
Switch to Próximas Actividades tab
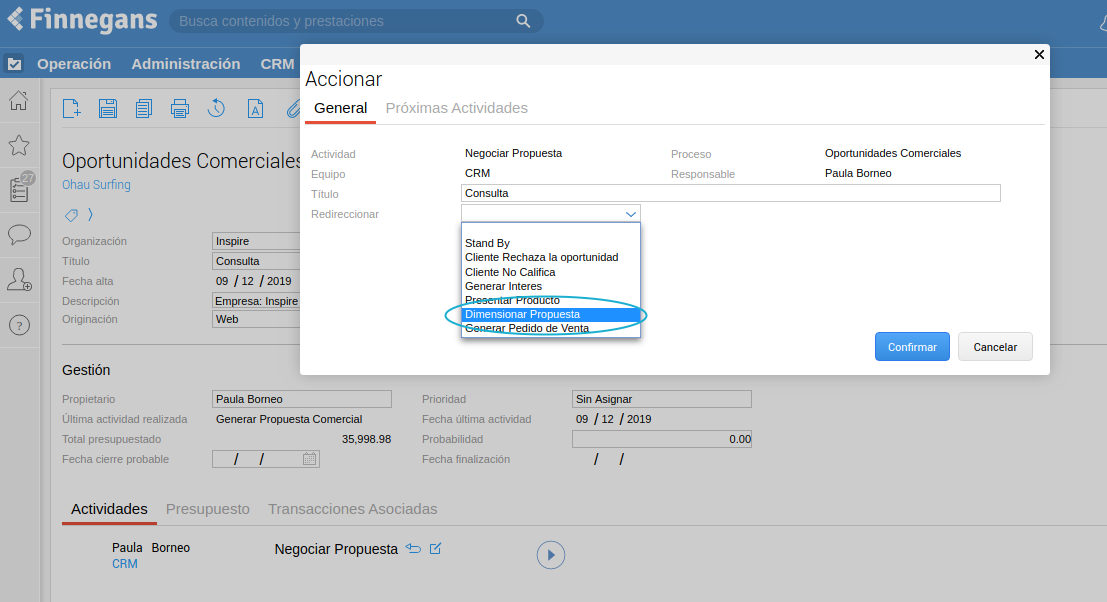pyautogui.click(x=456, y=108)
